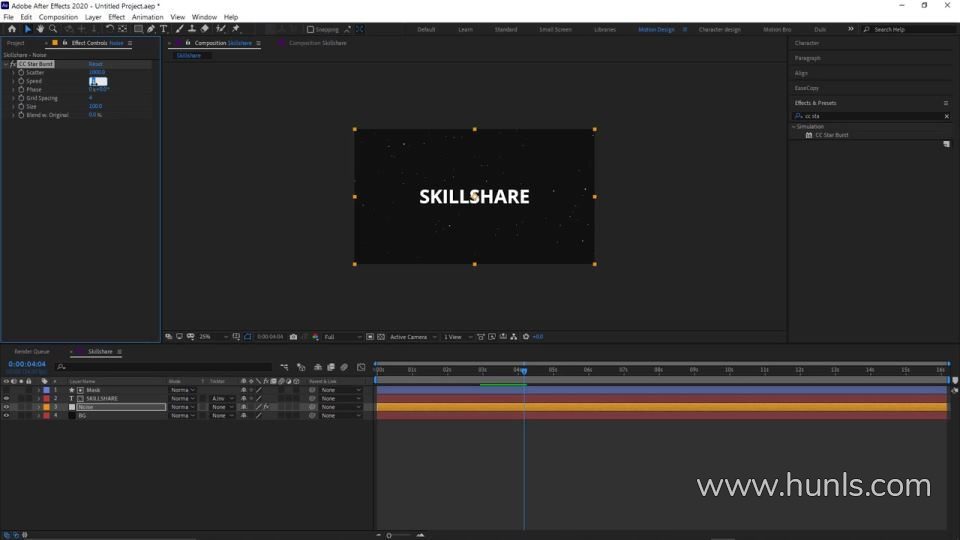Enable the Snapping checkbox
960x540 pixels.
click(310, 29)
